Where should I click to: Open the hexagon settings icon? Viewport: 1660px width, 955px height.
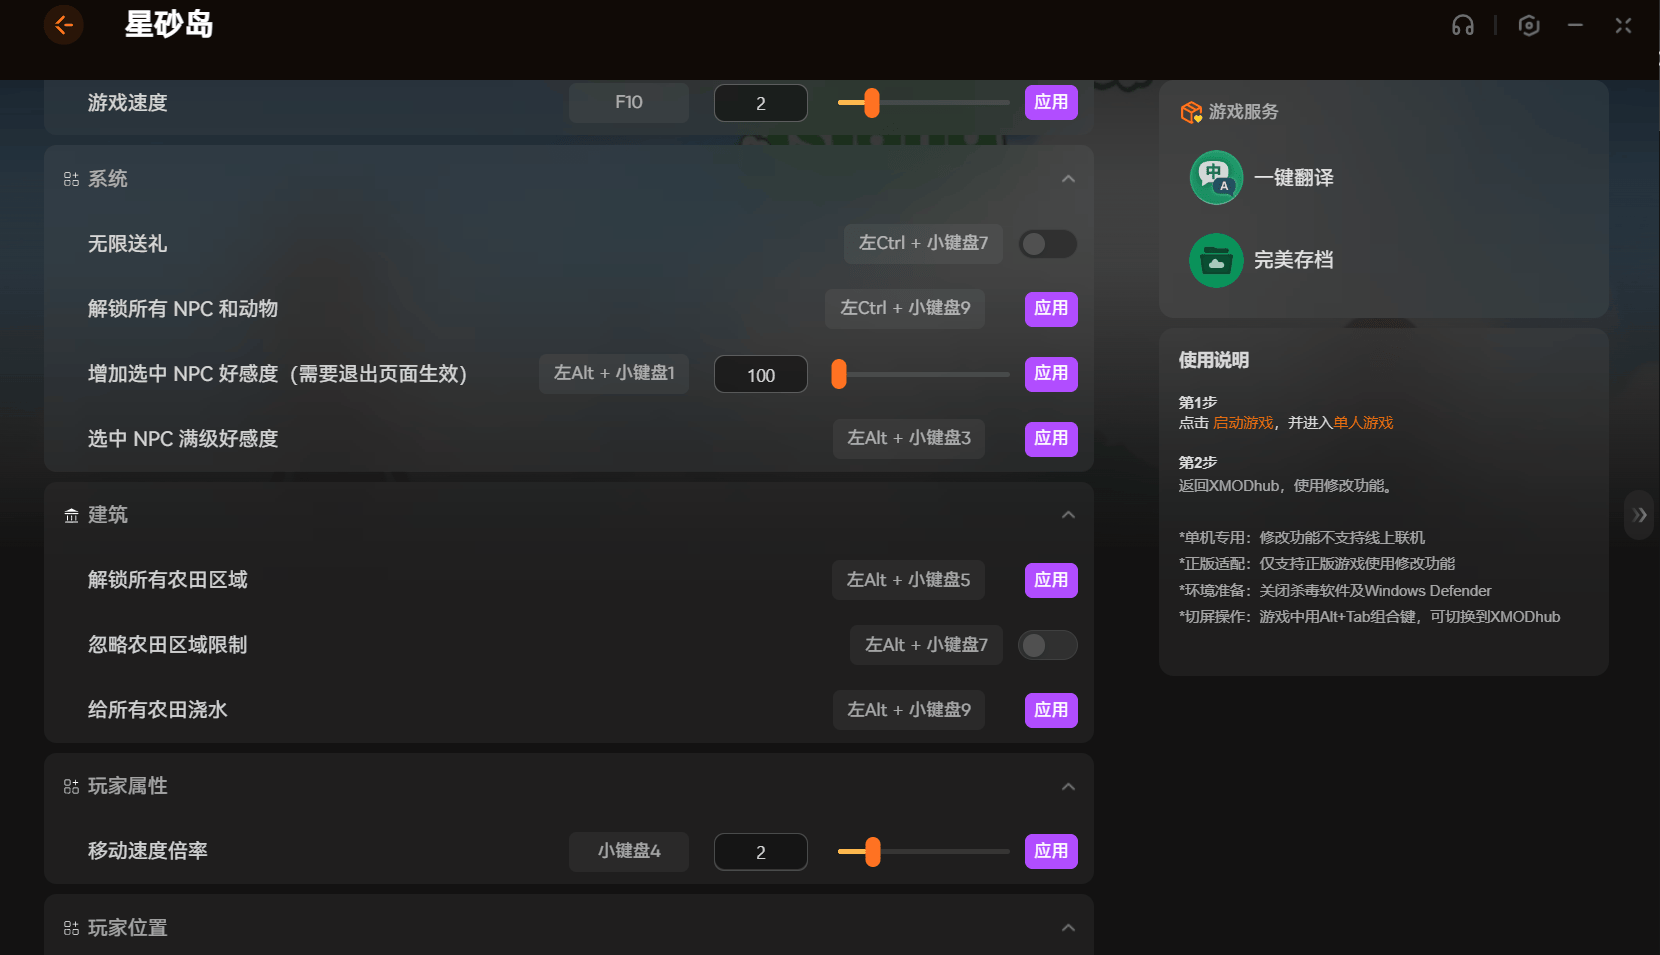tap(1528, 26)
